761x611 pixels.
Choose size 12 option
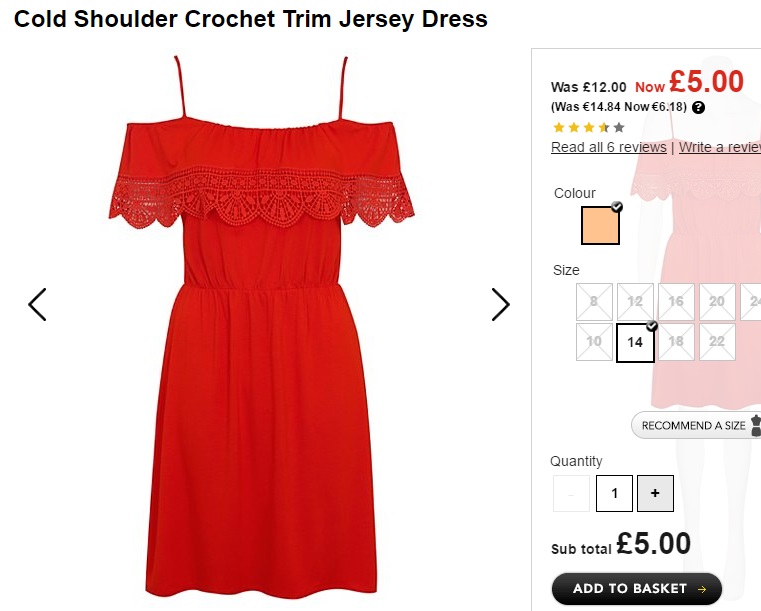pos(635,301)
